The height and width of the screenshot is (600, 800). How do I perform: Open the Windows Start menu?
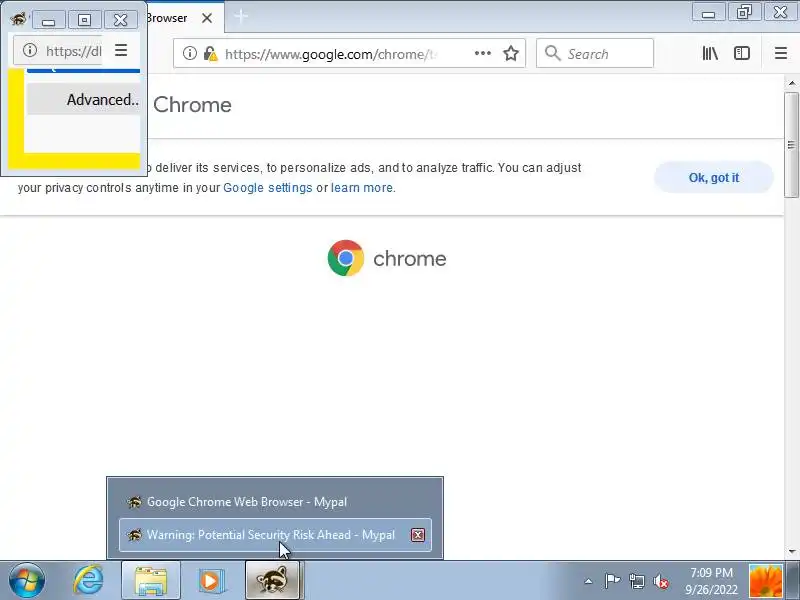pyautogui.click(x=27, y=581)
